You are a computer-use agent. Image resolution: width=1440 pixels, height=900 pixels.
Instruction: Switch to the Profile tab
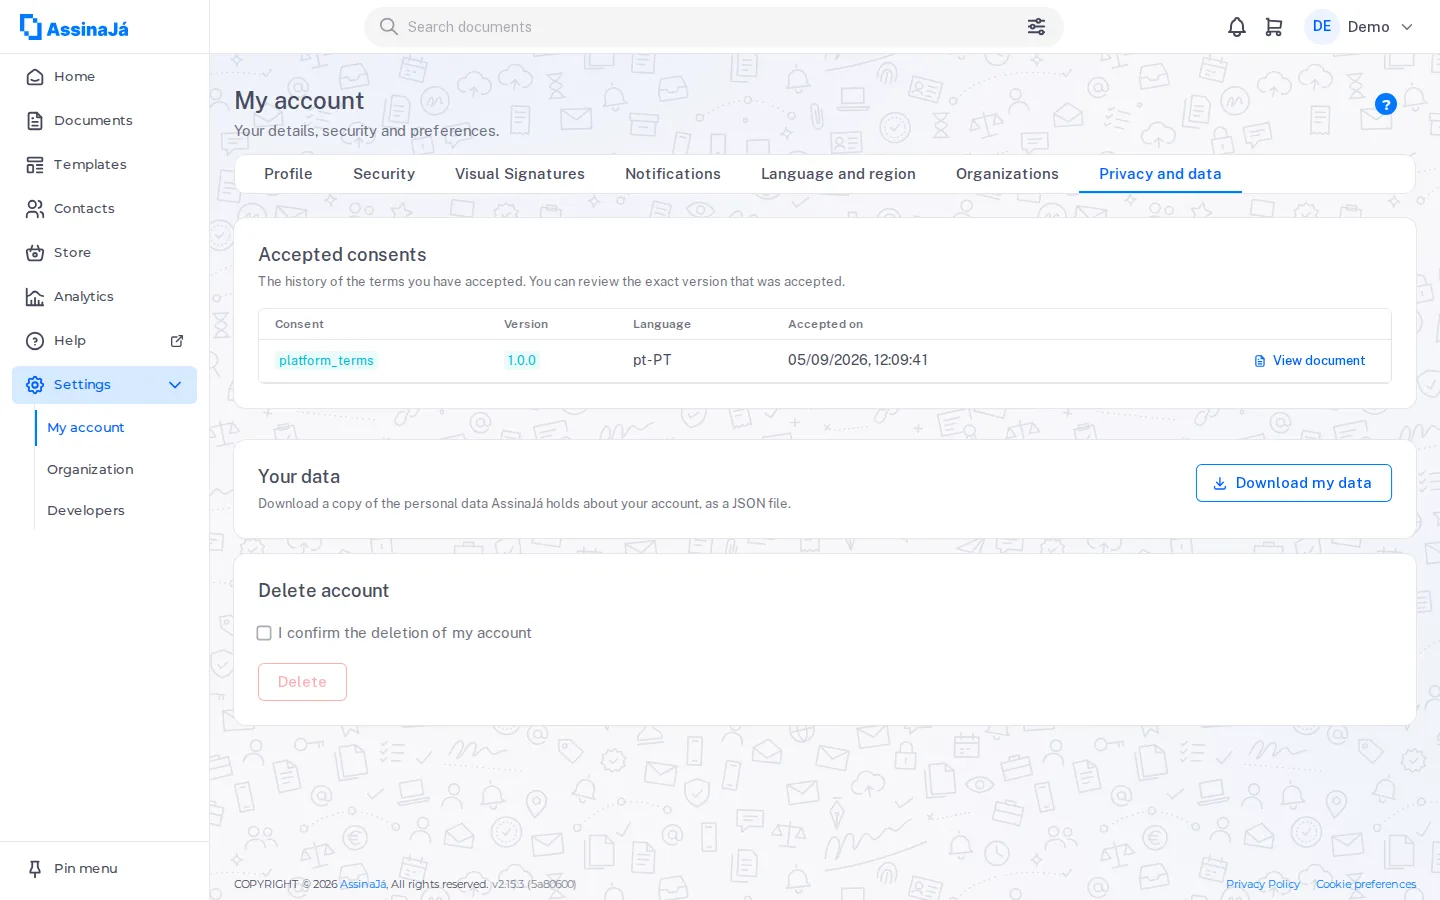[x=288, y=174]
